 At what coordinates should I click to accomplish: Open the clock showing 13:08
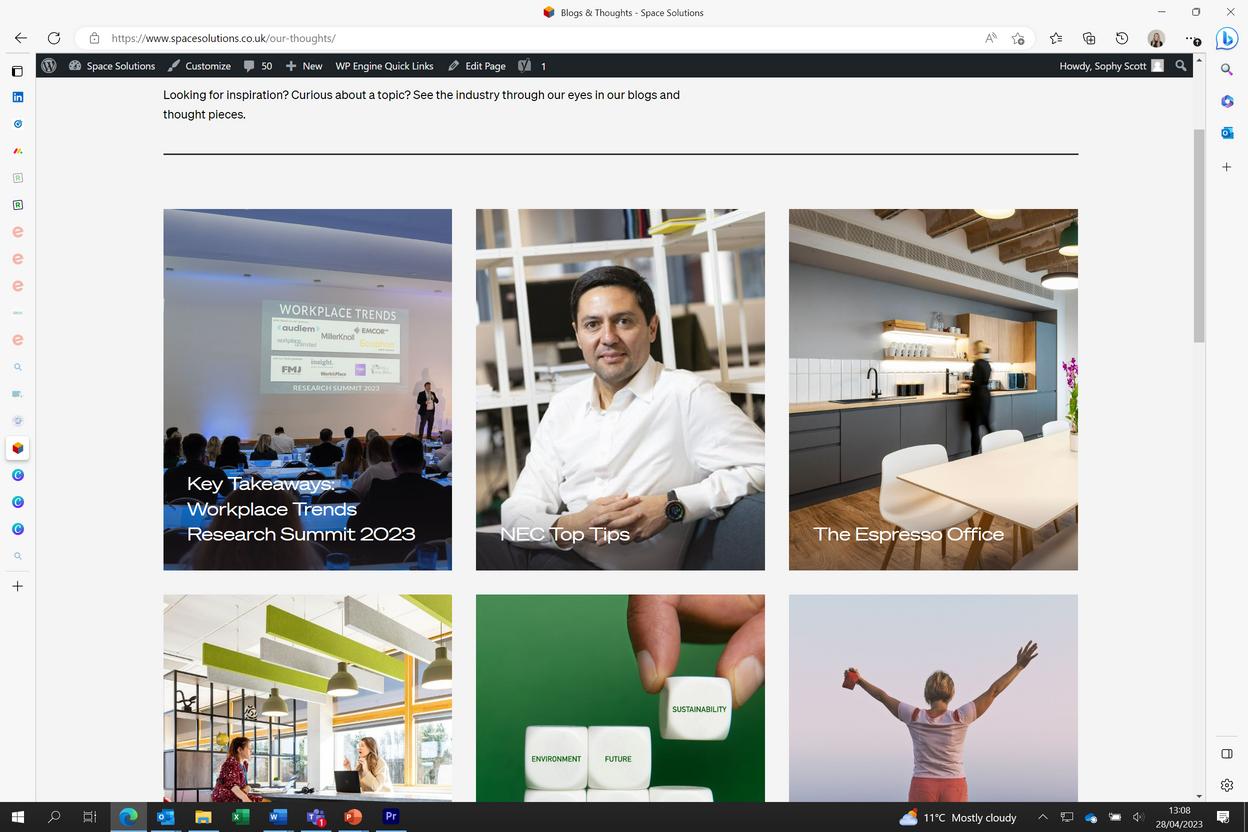coord(1179,817)
